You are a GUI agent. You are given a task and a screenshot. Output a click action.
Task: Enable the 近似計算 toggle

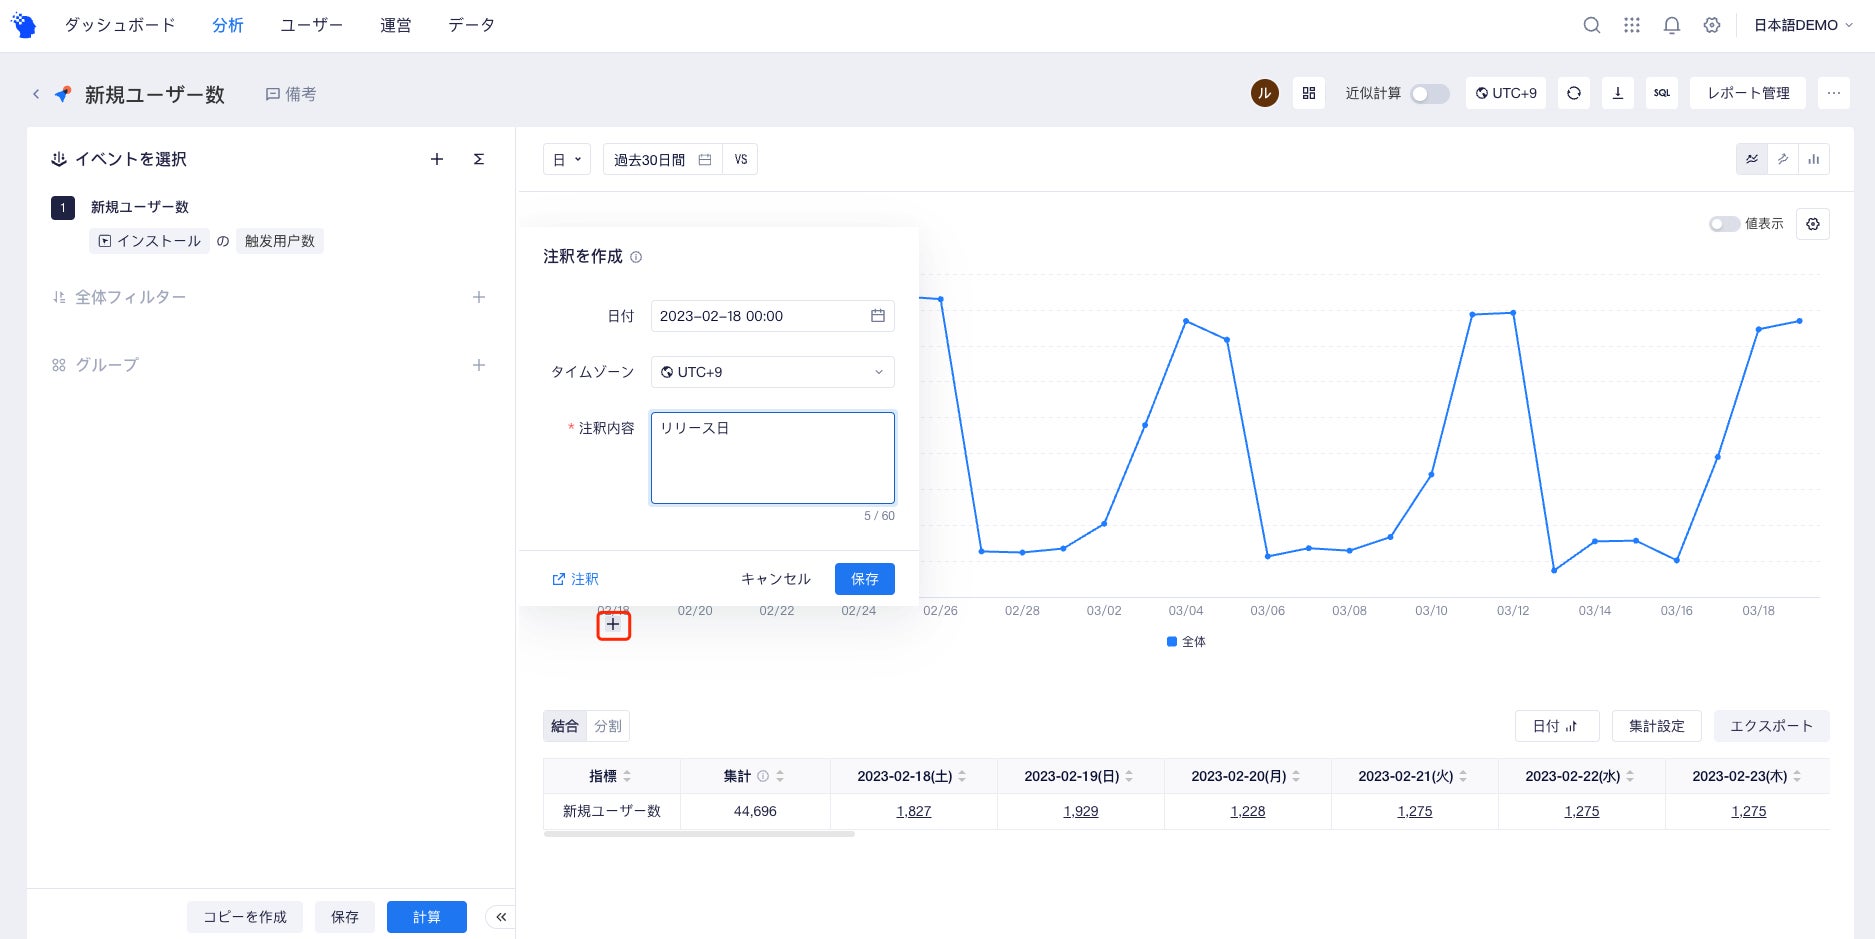tap(1429, 93)
